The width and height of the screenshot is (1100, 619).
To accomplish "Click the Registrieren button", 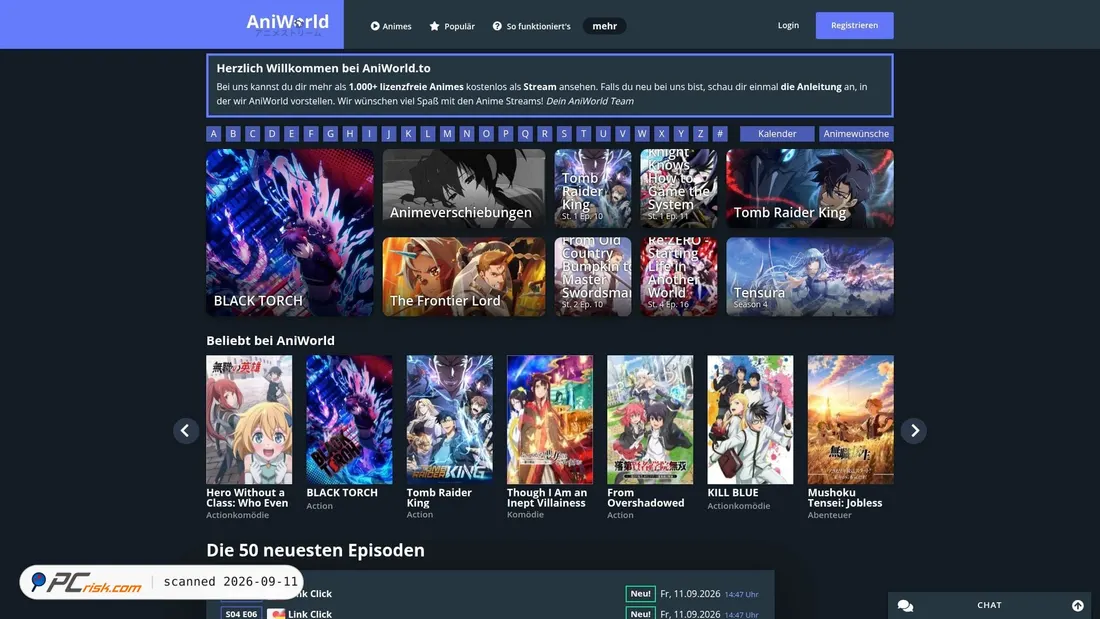I will click(854, 25).
